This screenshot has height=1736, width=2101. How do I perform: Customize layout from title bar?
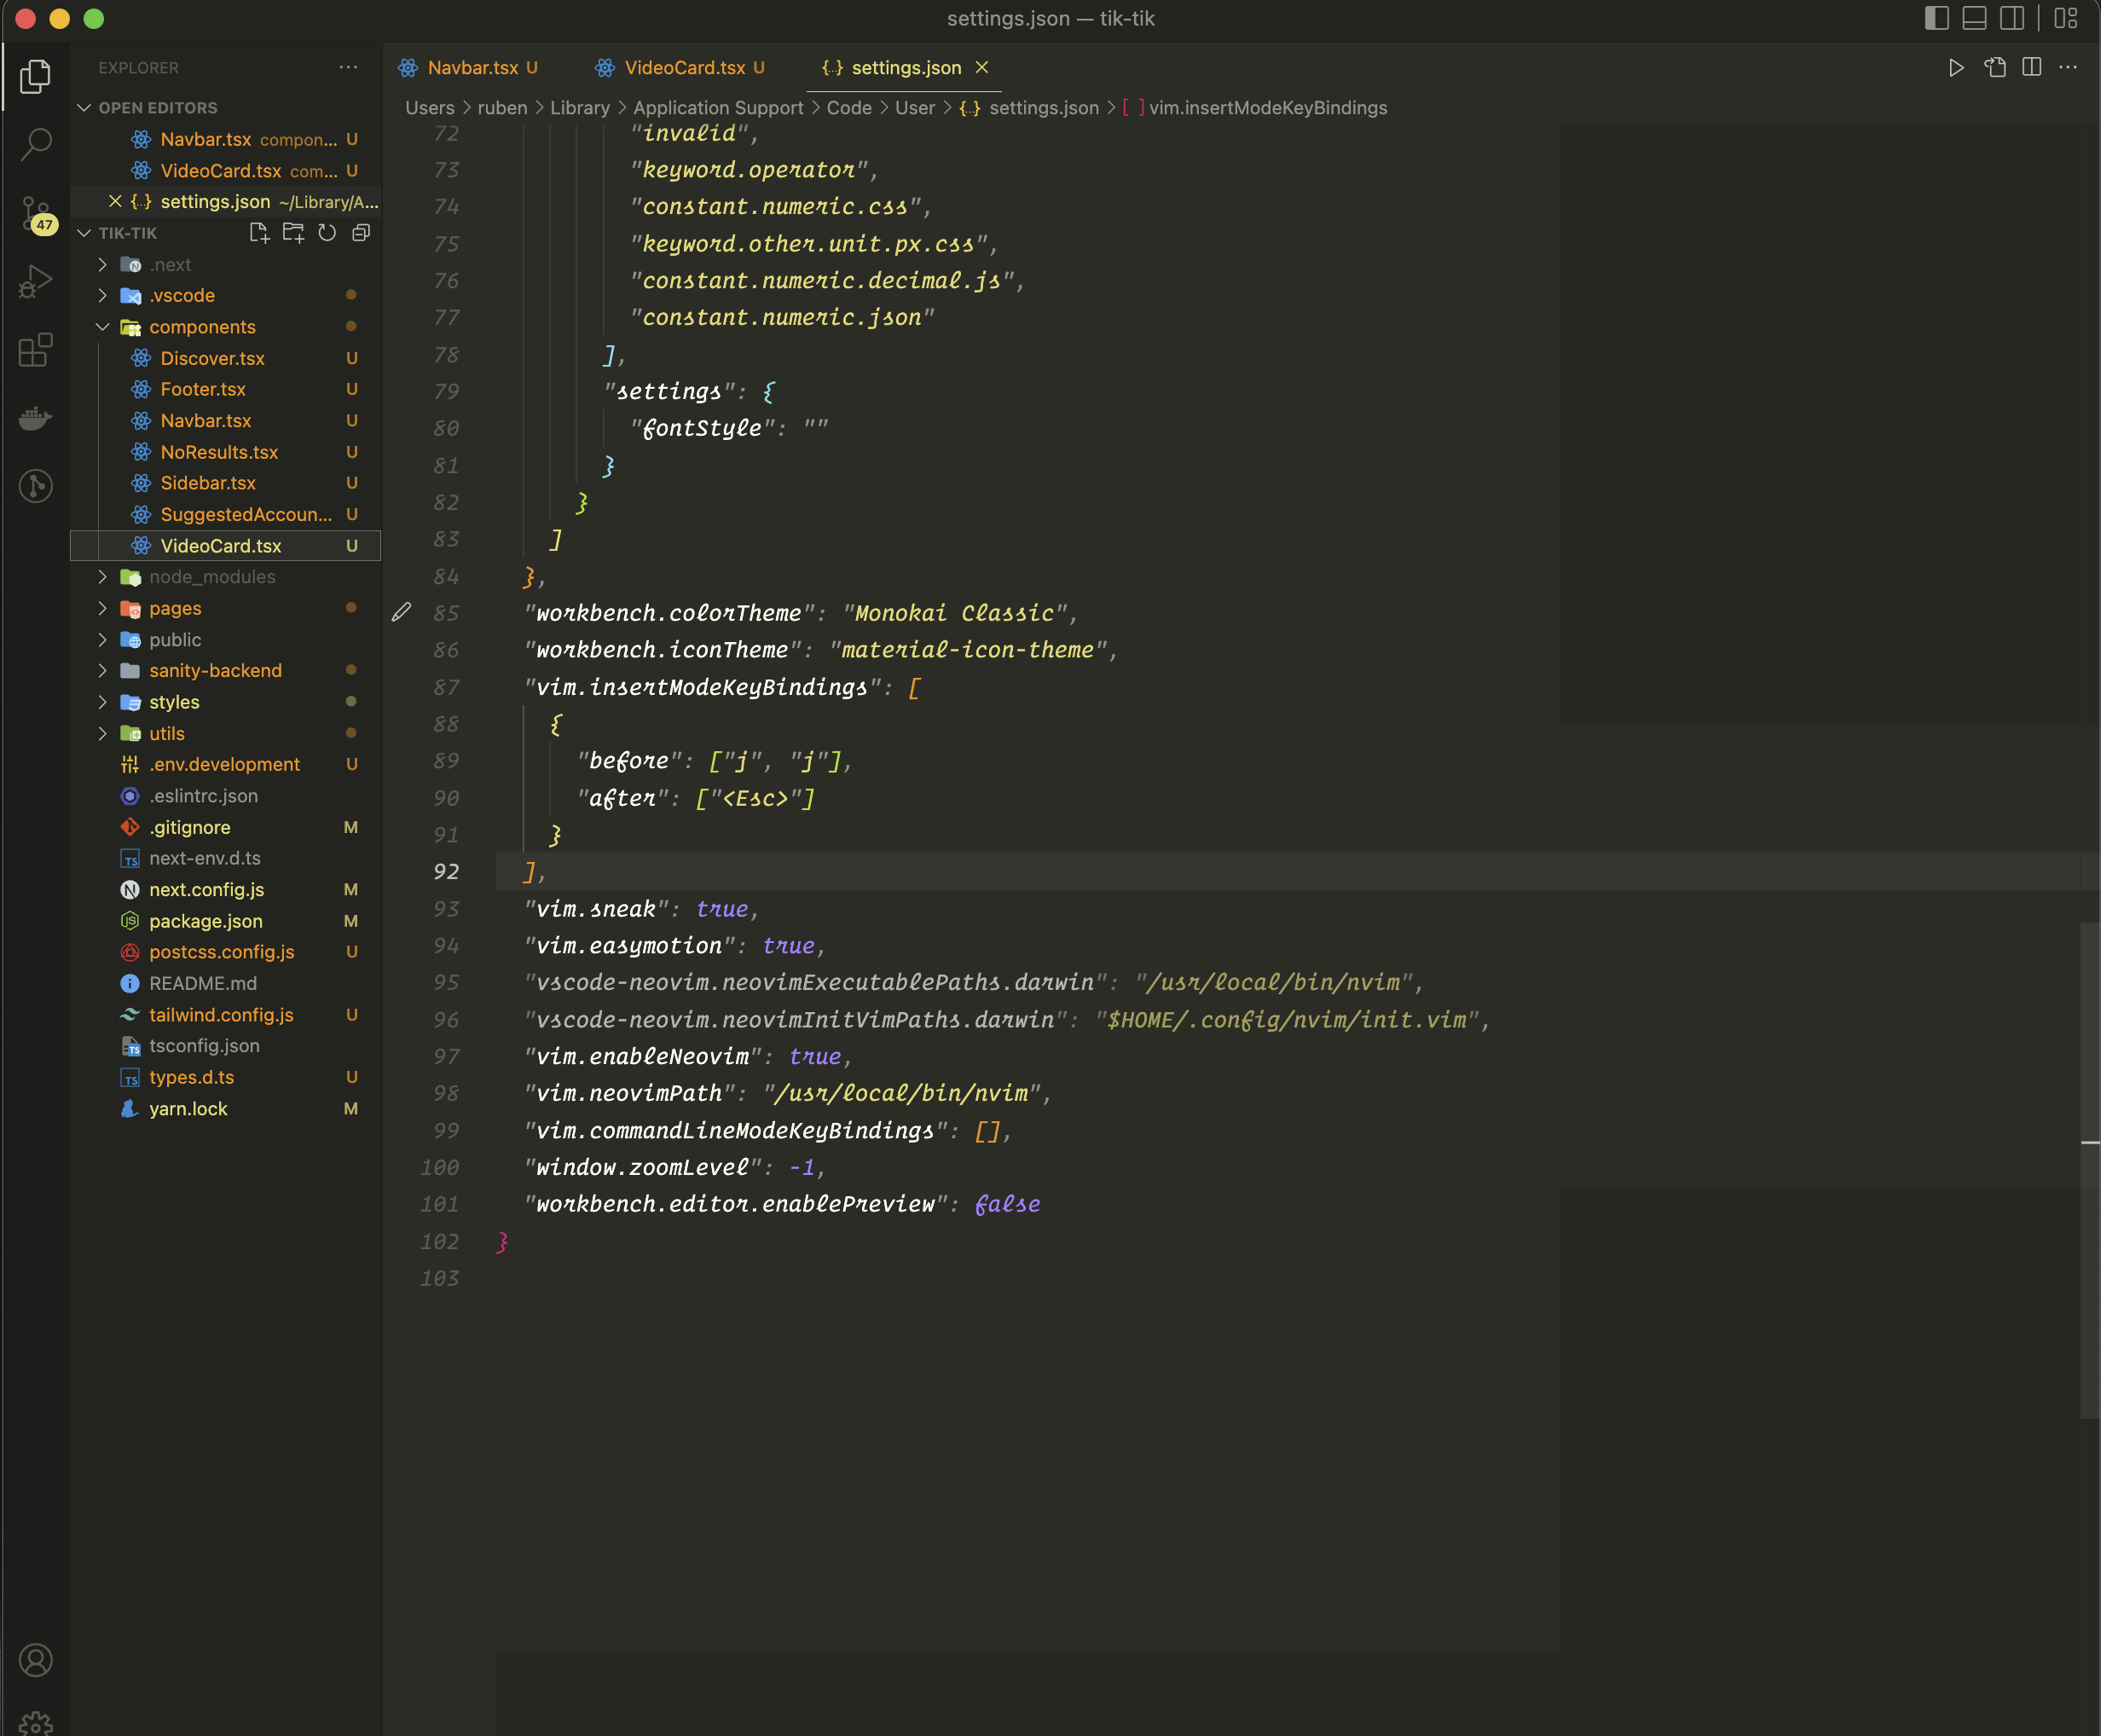pyautogui.click(x=2066, y=18)
